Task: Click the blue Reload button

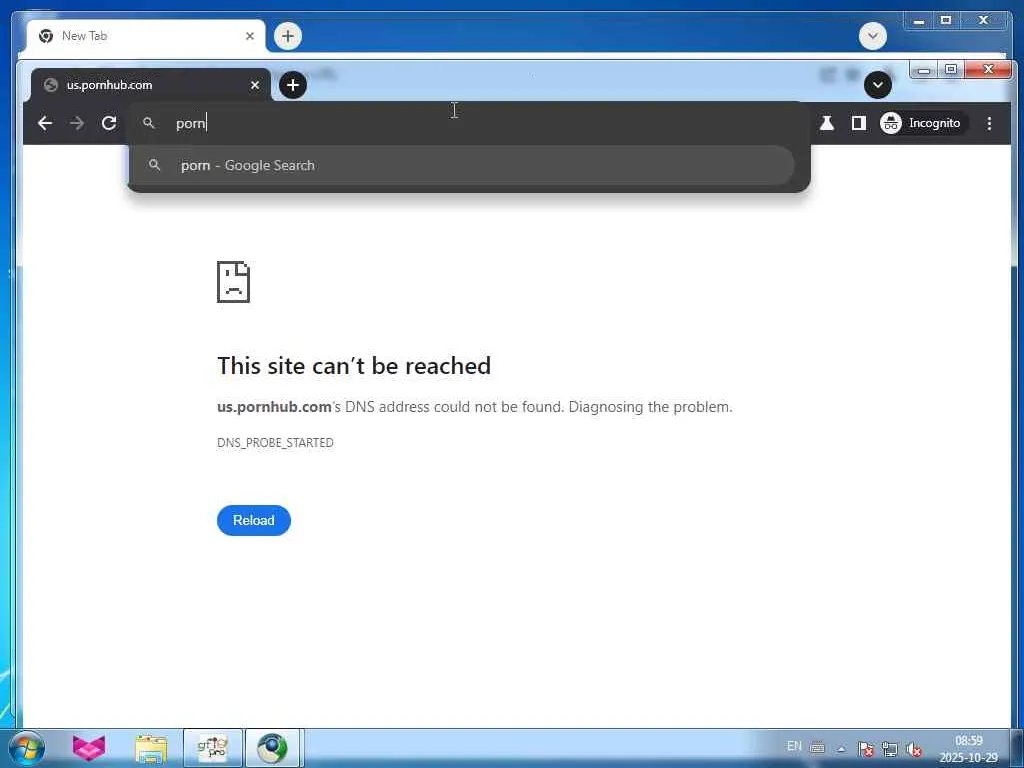Action: [254, 520]
